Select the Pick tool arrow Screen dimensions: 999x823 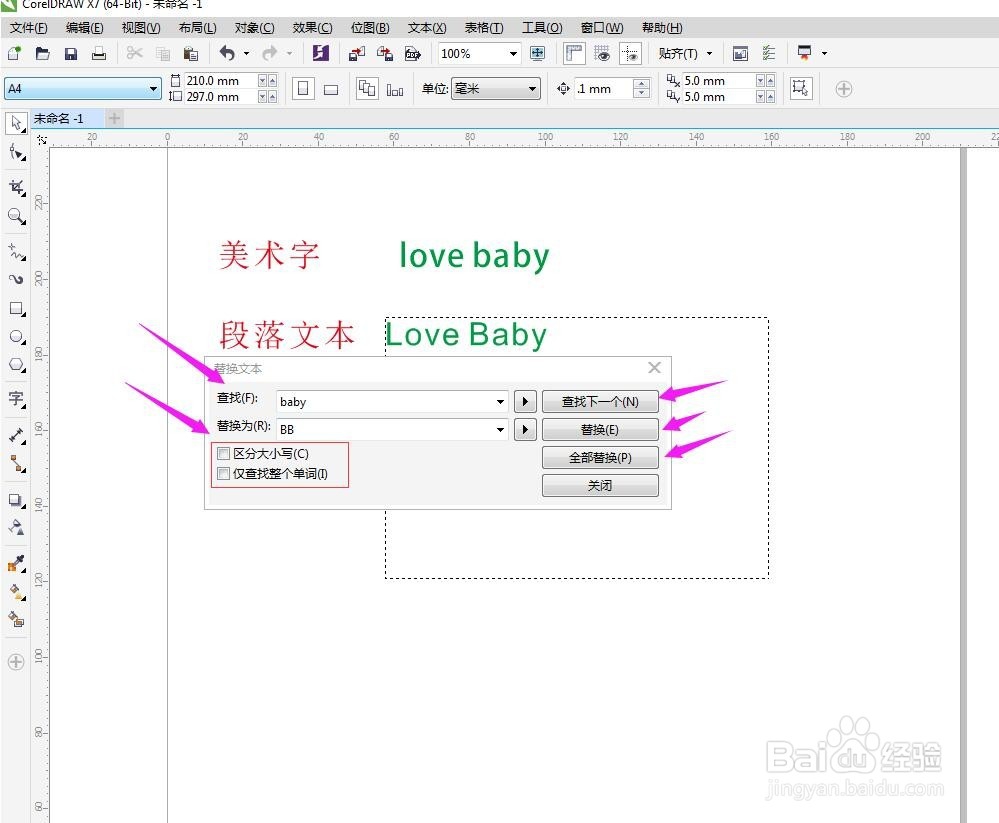tap(16, 123)
